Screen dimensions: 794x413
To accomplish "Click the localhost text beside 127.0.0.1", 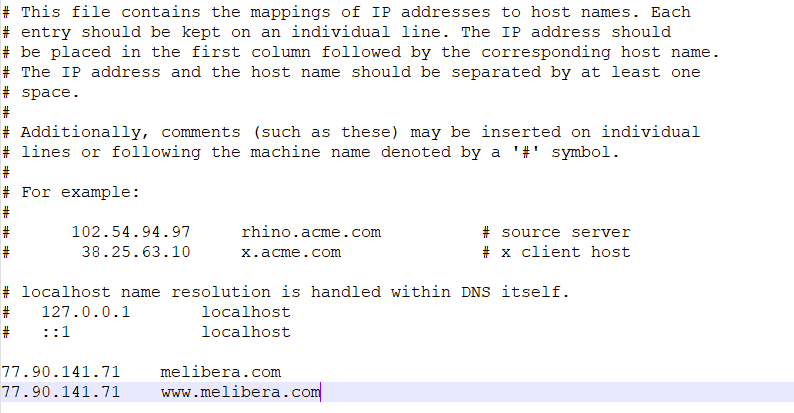I will pyautogui.click(x=246, y=312).
